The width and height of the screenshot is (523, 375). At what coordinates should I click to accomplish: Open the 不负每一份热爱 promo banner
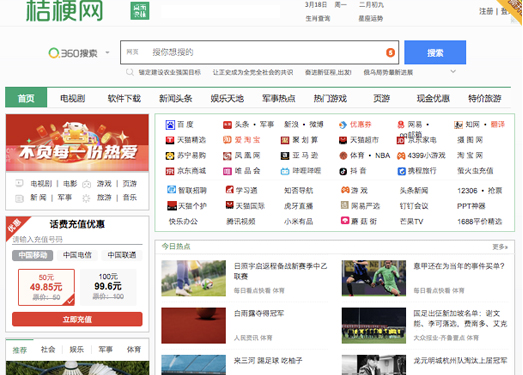(x=77, y=143)
